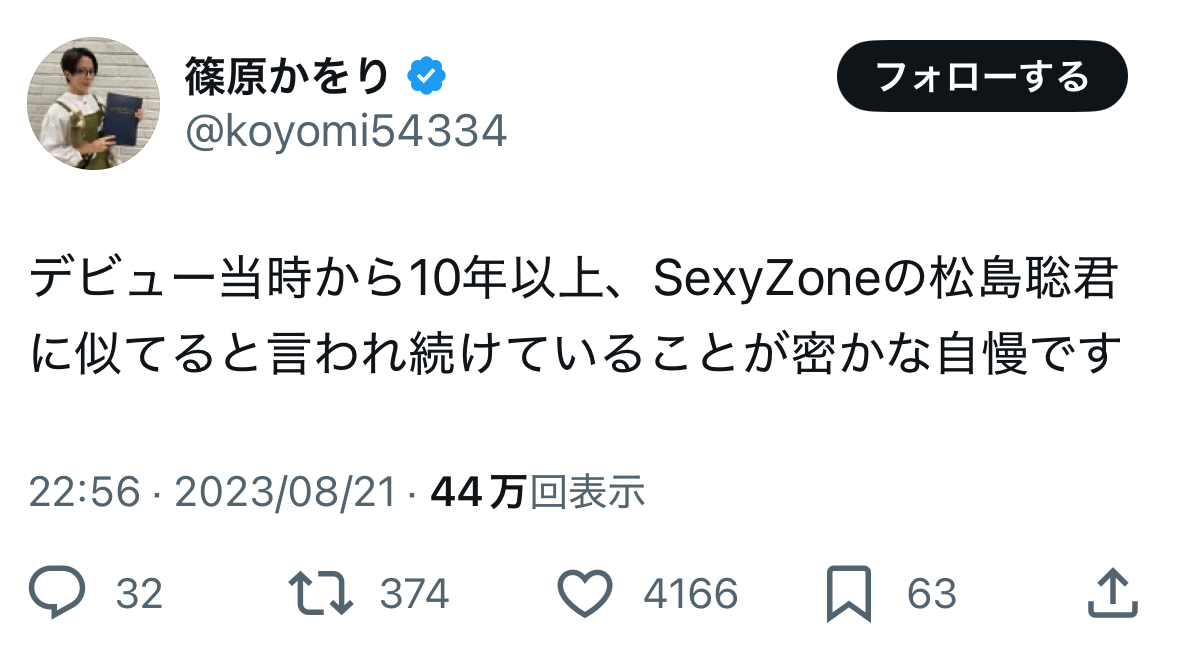This screenshot has height=669, width=1179.
Task: Retweet this post via the repost icon
Action: 321,593
